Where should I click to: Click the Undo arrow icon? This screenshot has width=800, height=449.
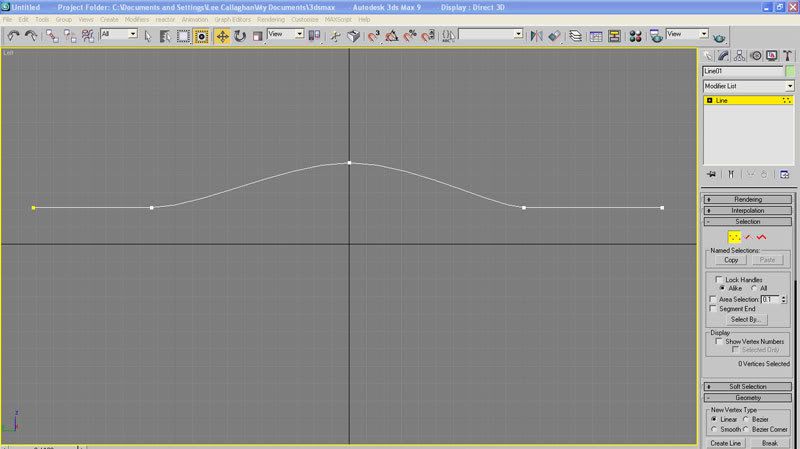click(13, 36)
